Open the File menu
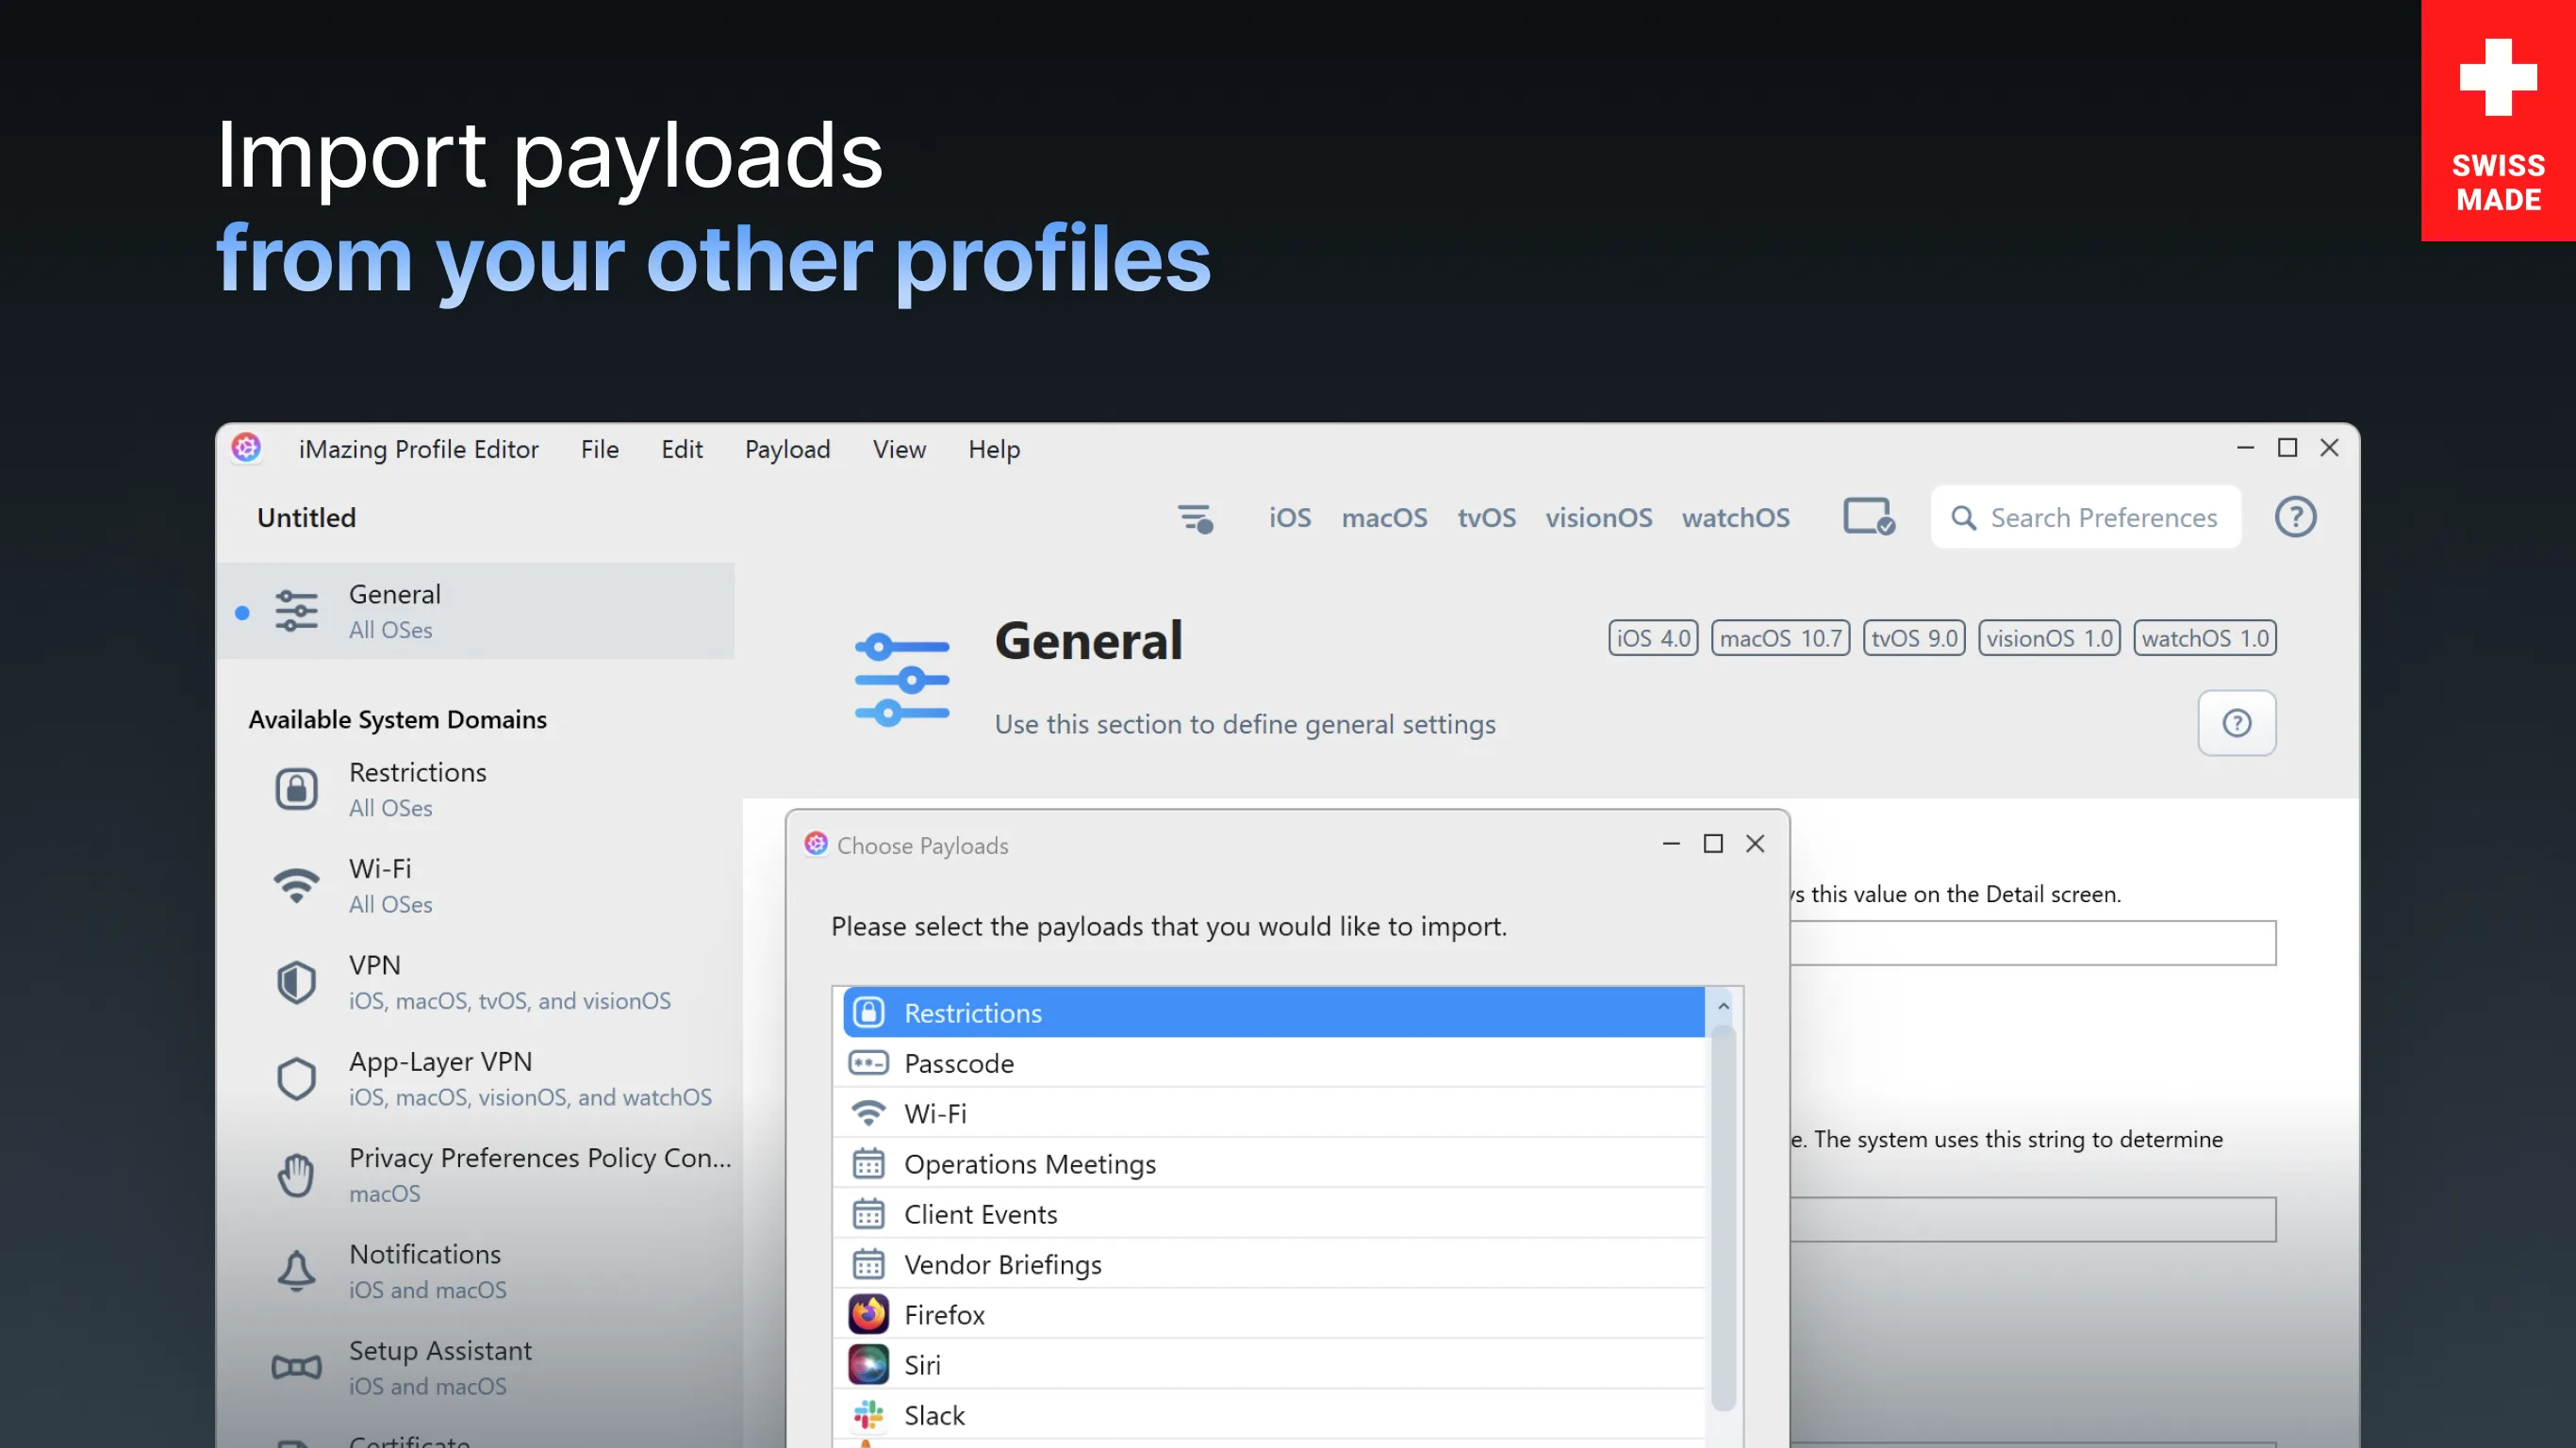Viewport: 2576px width, 1448px height. click(x=600, y=449)
